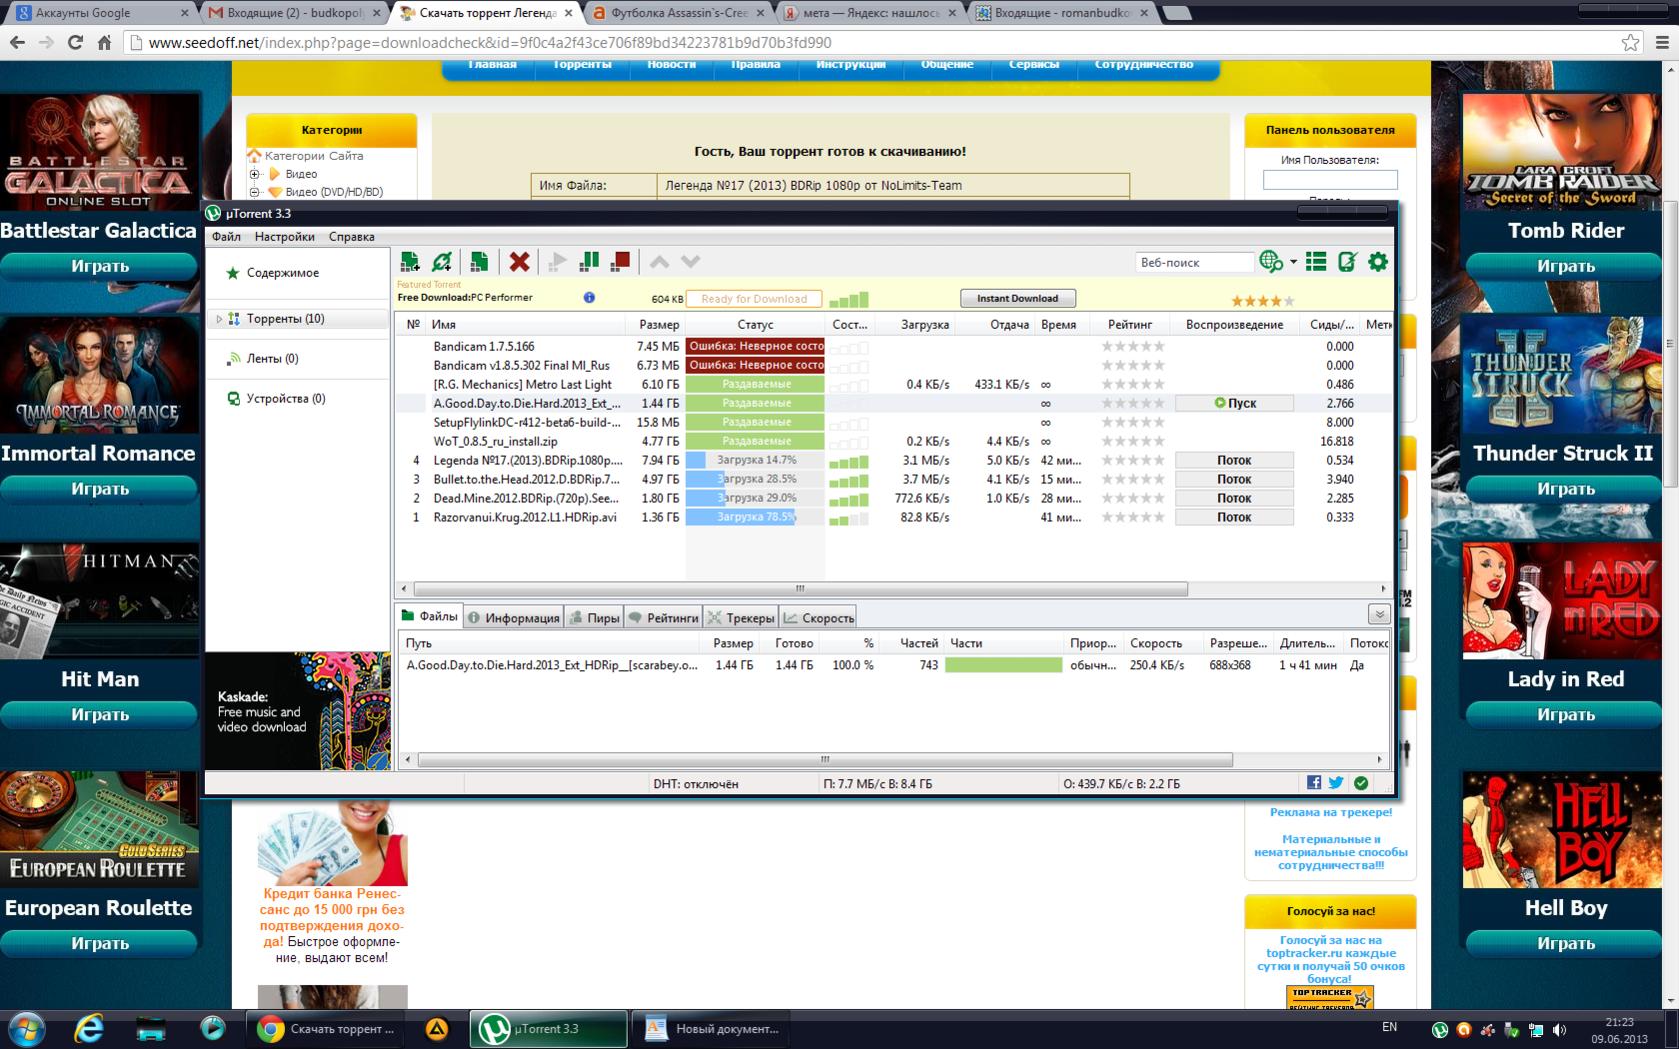Open the search engine dropdown arrow

(1293, 262)
